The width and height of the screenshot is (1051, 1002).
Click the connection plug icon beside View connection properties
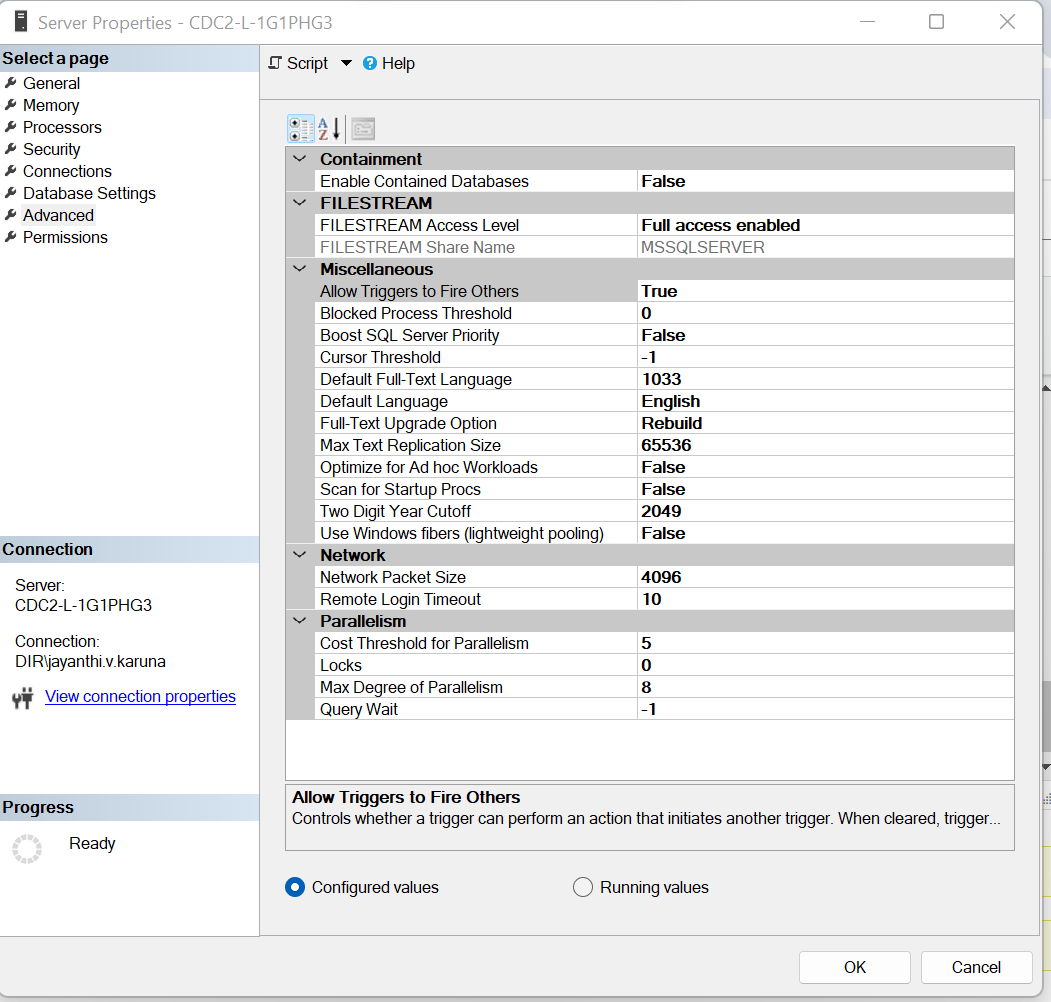tap(23, 698)
